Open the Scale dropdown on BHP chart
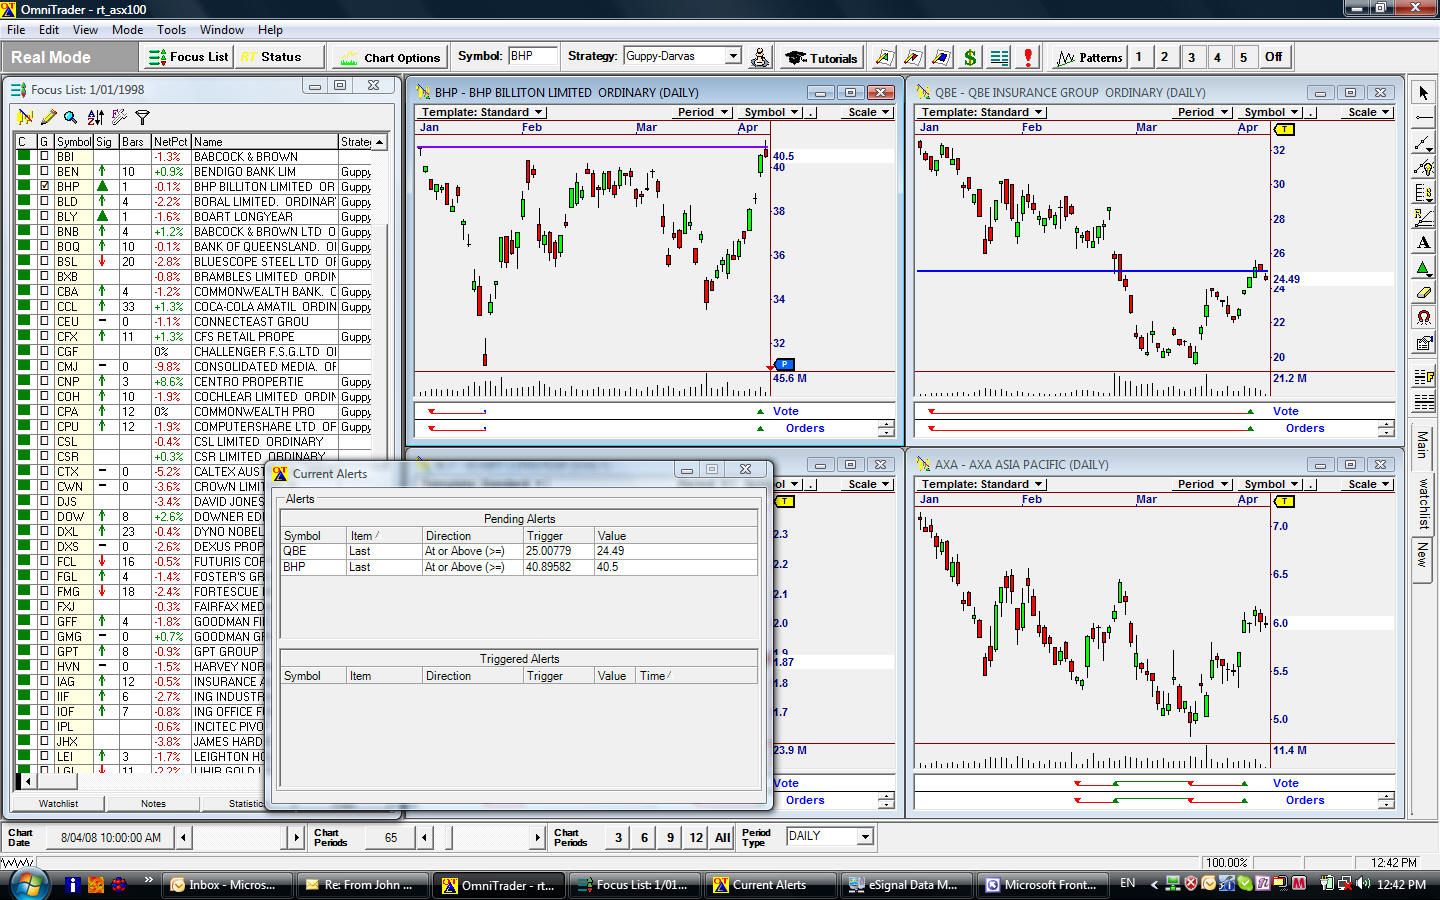Viewport: 1440px width, 900px height. [868, 112]
